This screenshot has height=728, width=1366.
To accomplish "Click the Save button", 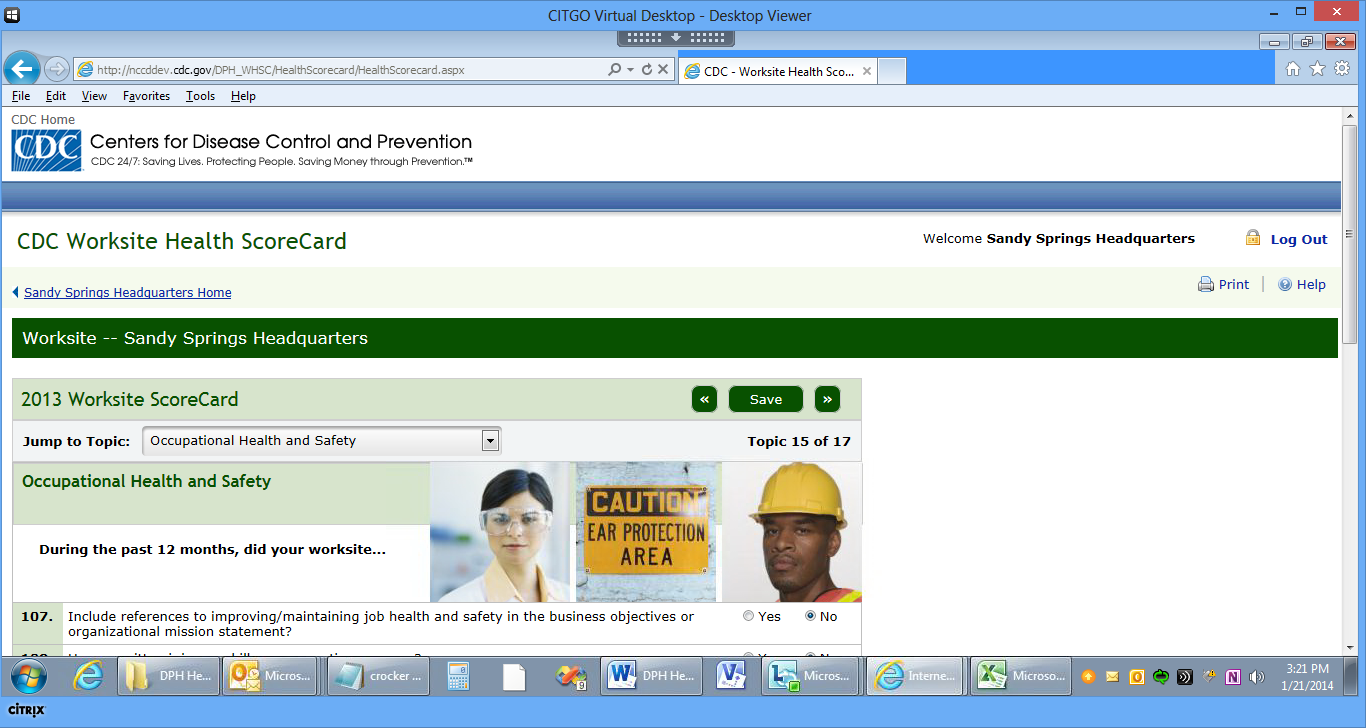I will tap(766, 399).
